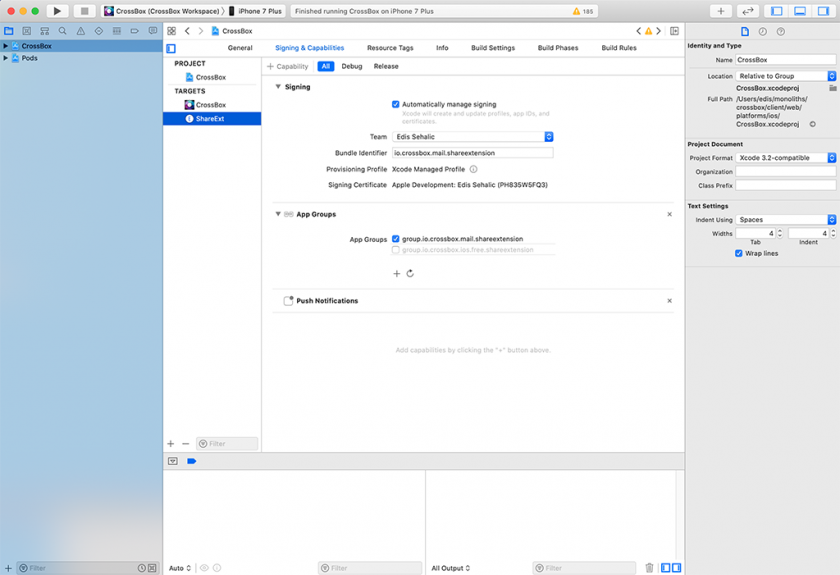The image size is (840, 575).
Task: Show the History inspector
Action: coord(762,32)
